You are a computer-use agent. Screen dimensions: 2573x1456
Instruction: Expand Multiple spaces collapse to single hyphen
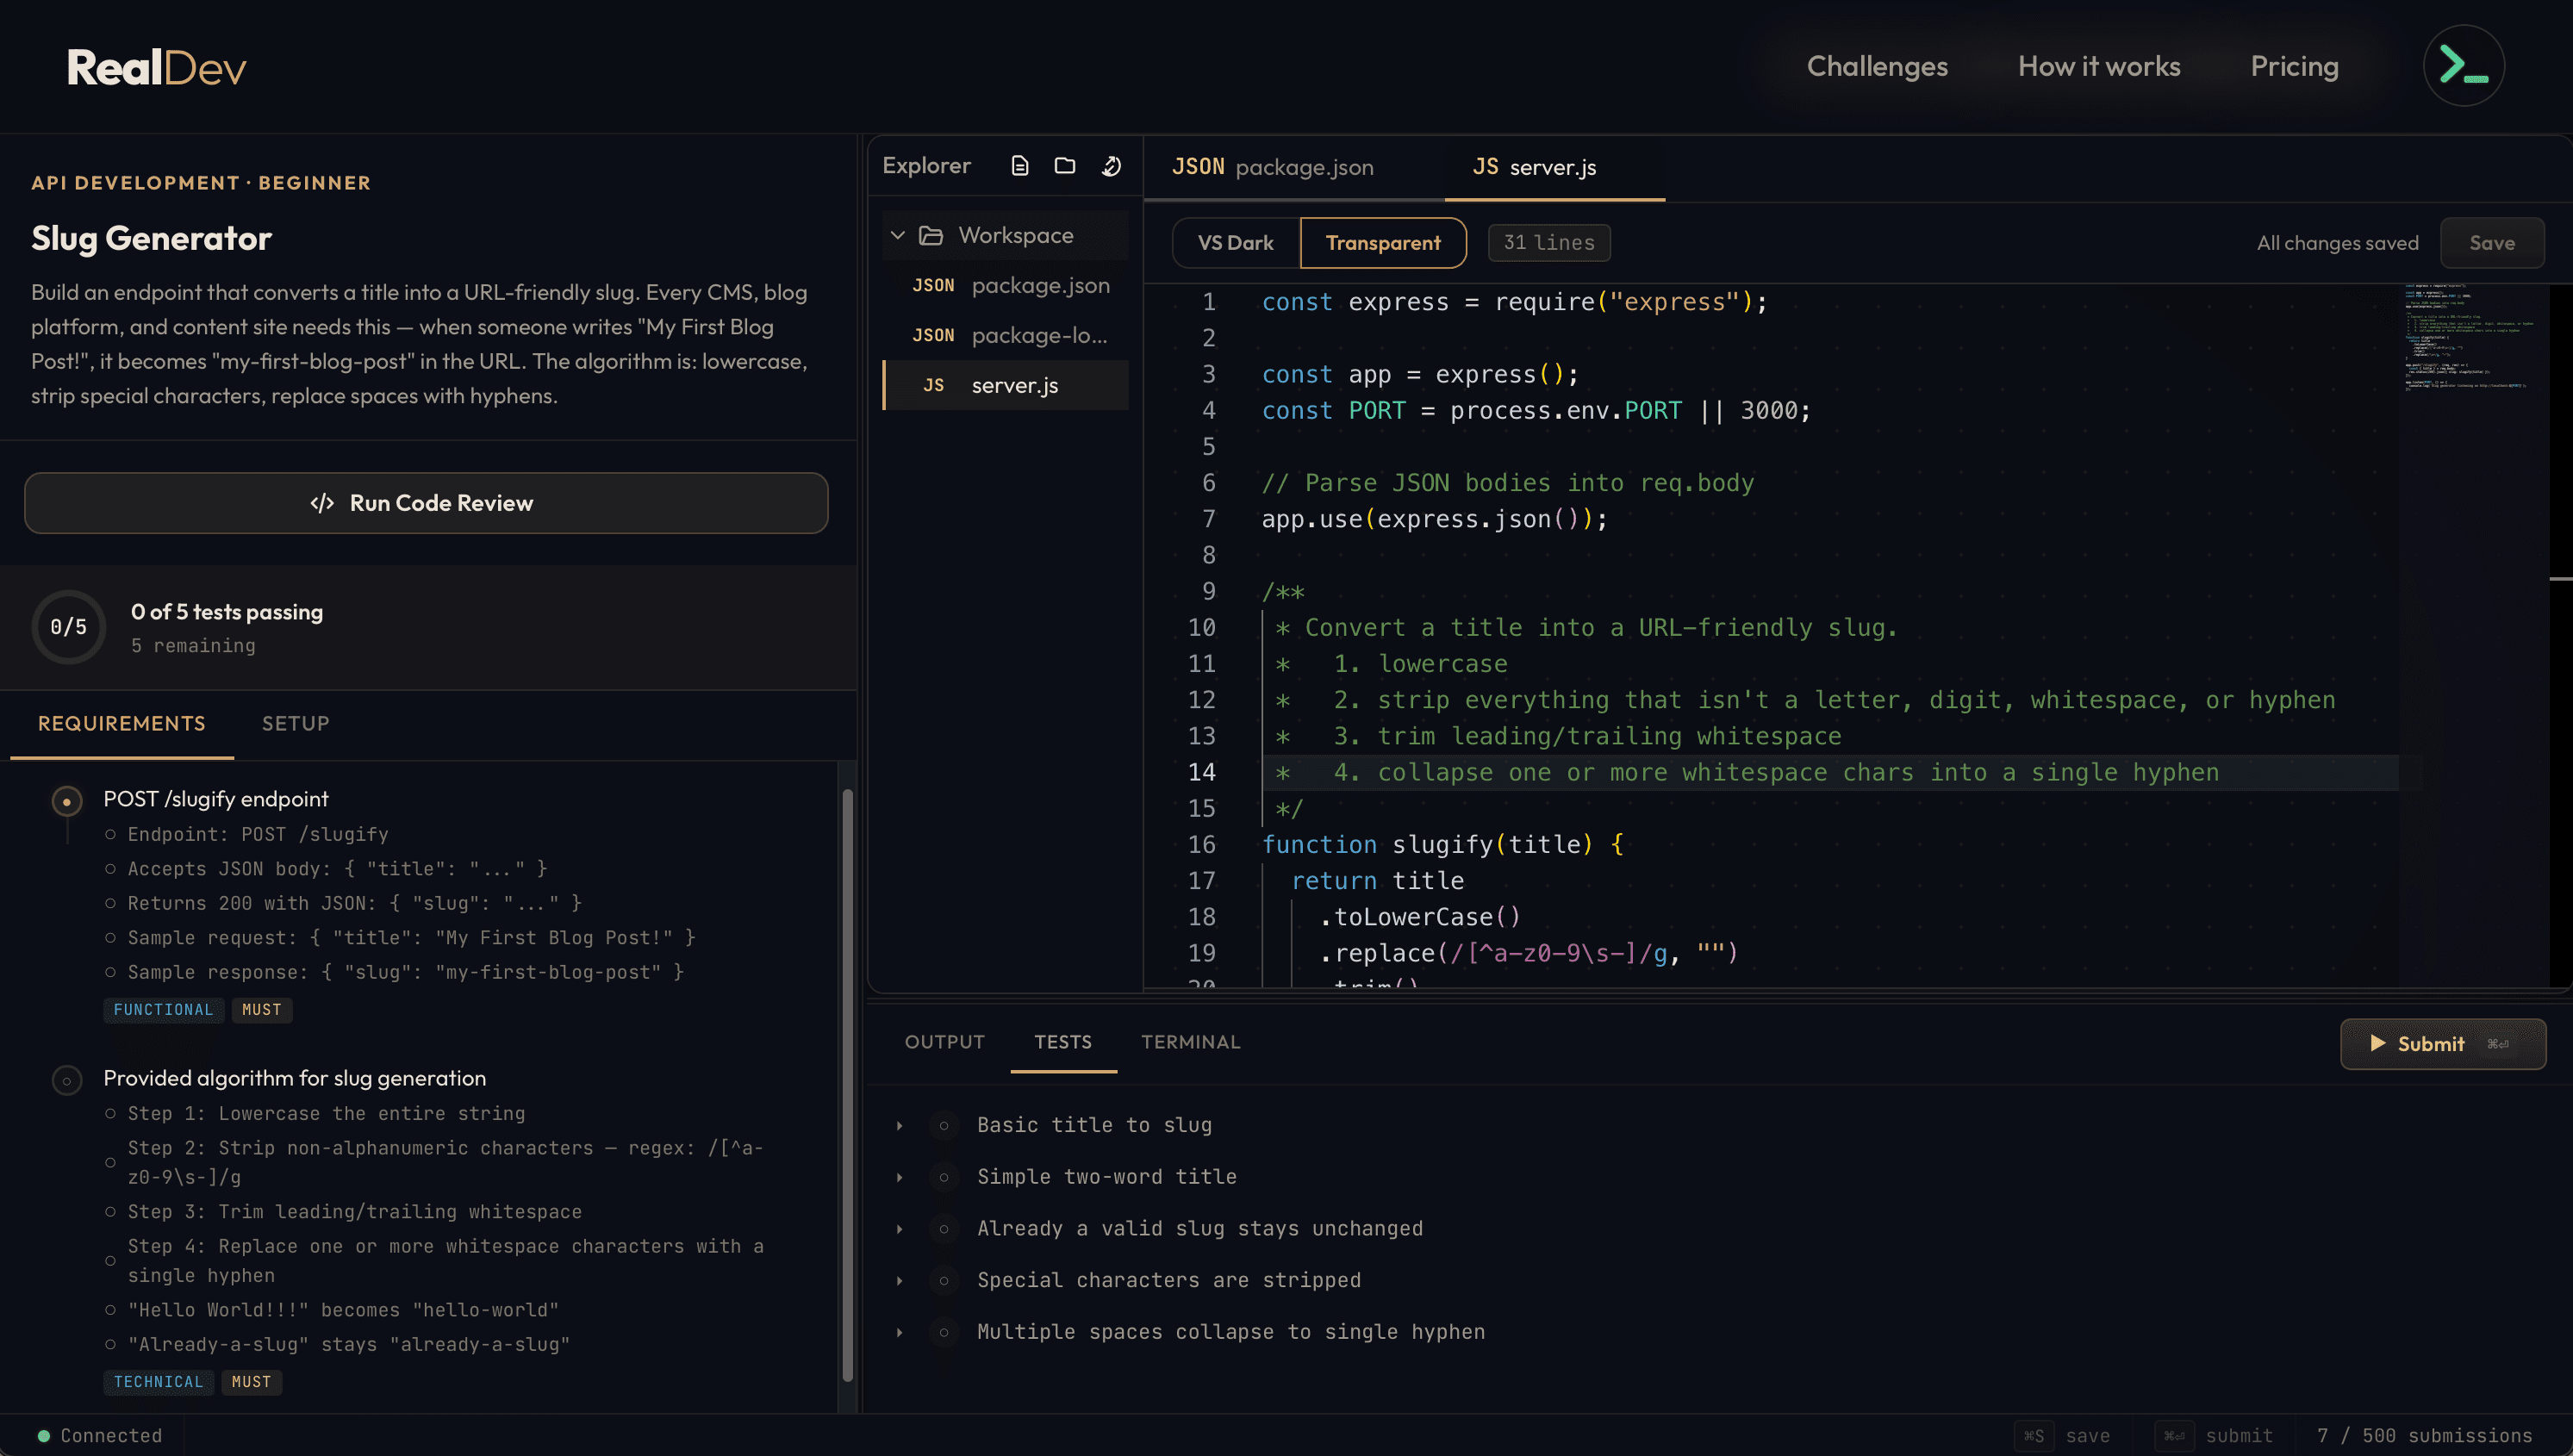899,1333
